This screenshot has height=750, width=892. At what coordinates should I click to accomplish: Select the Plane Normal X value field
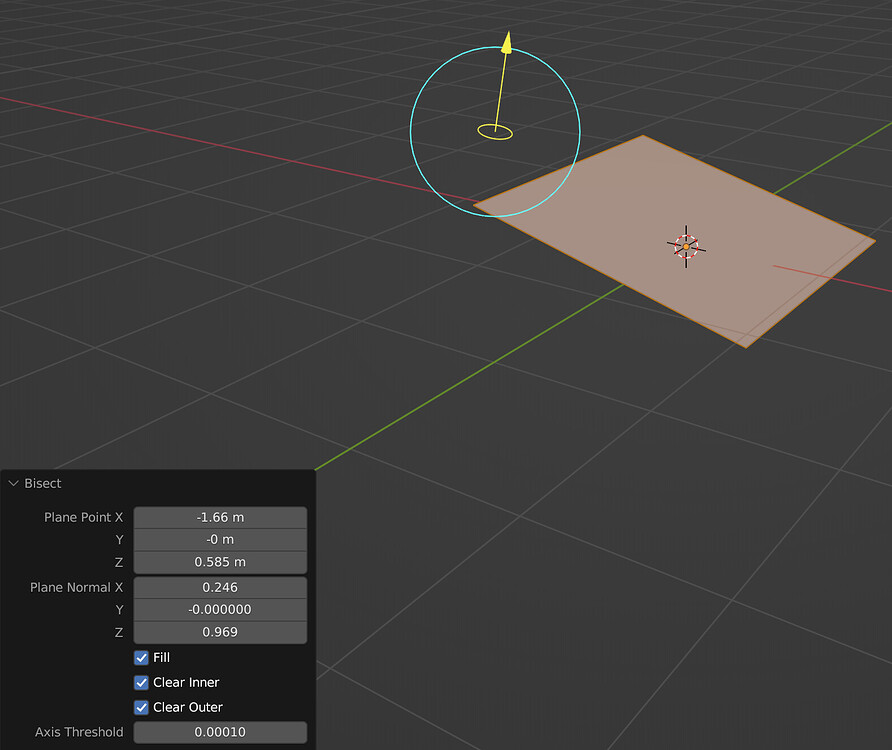click(x=220, y=587)
